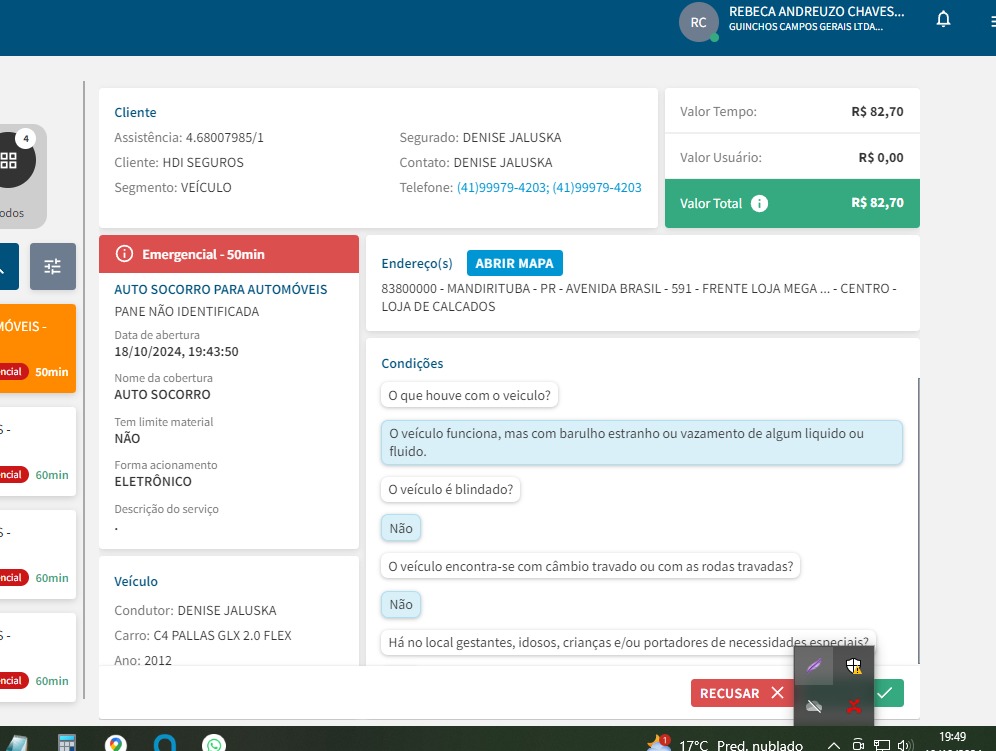Viewport: 996px width, 751px height.
Task: Select the Todos grid icon
Action: point(9,160)
